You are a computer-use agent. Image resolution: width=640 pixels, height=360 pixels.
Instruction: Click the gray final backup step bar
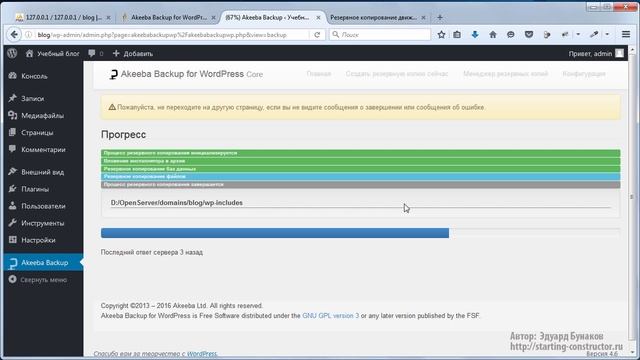click(360, 184)
